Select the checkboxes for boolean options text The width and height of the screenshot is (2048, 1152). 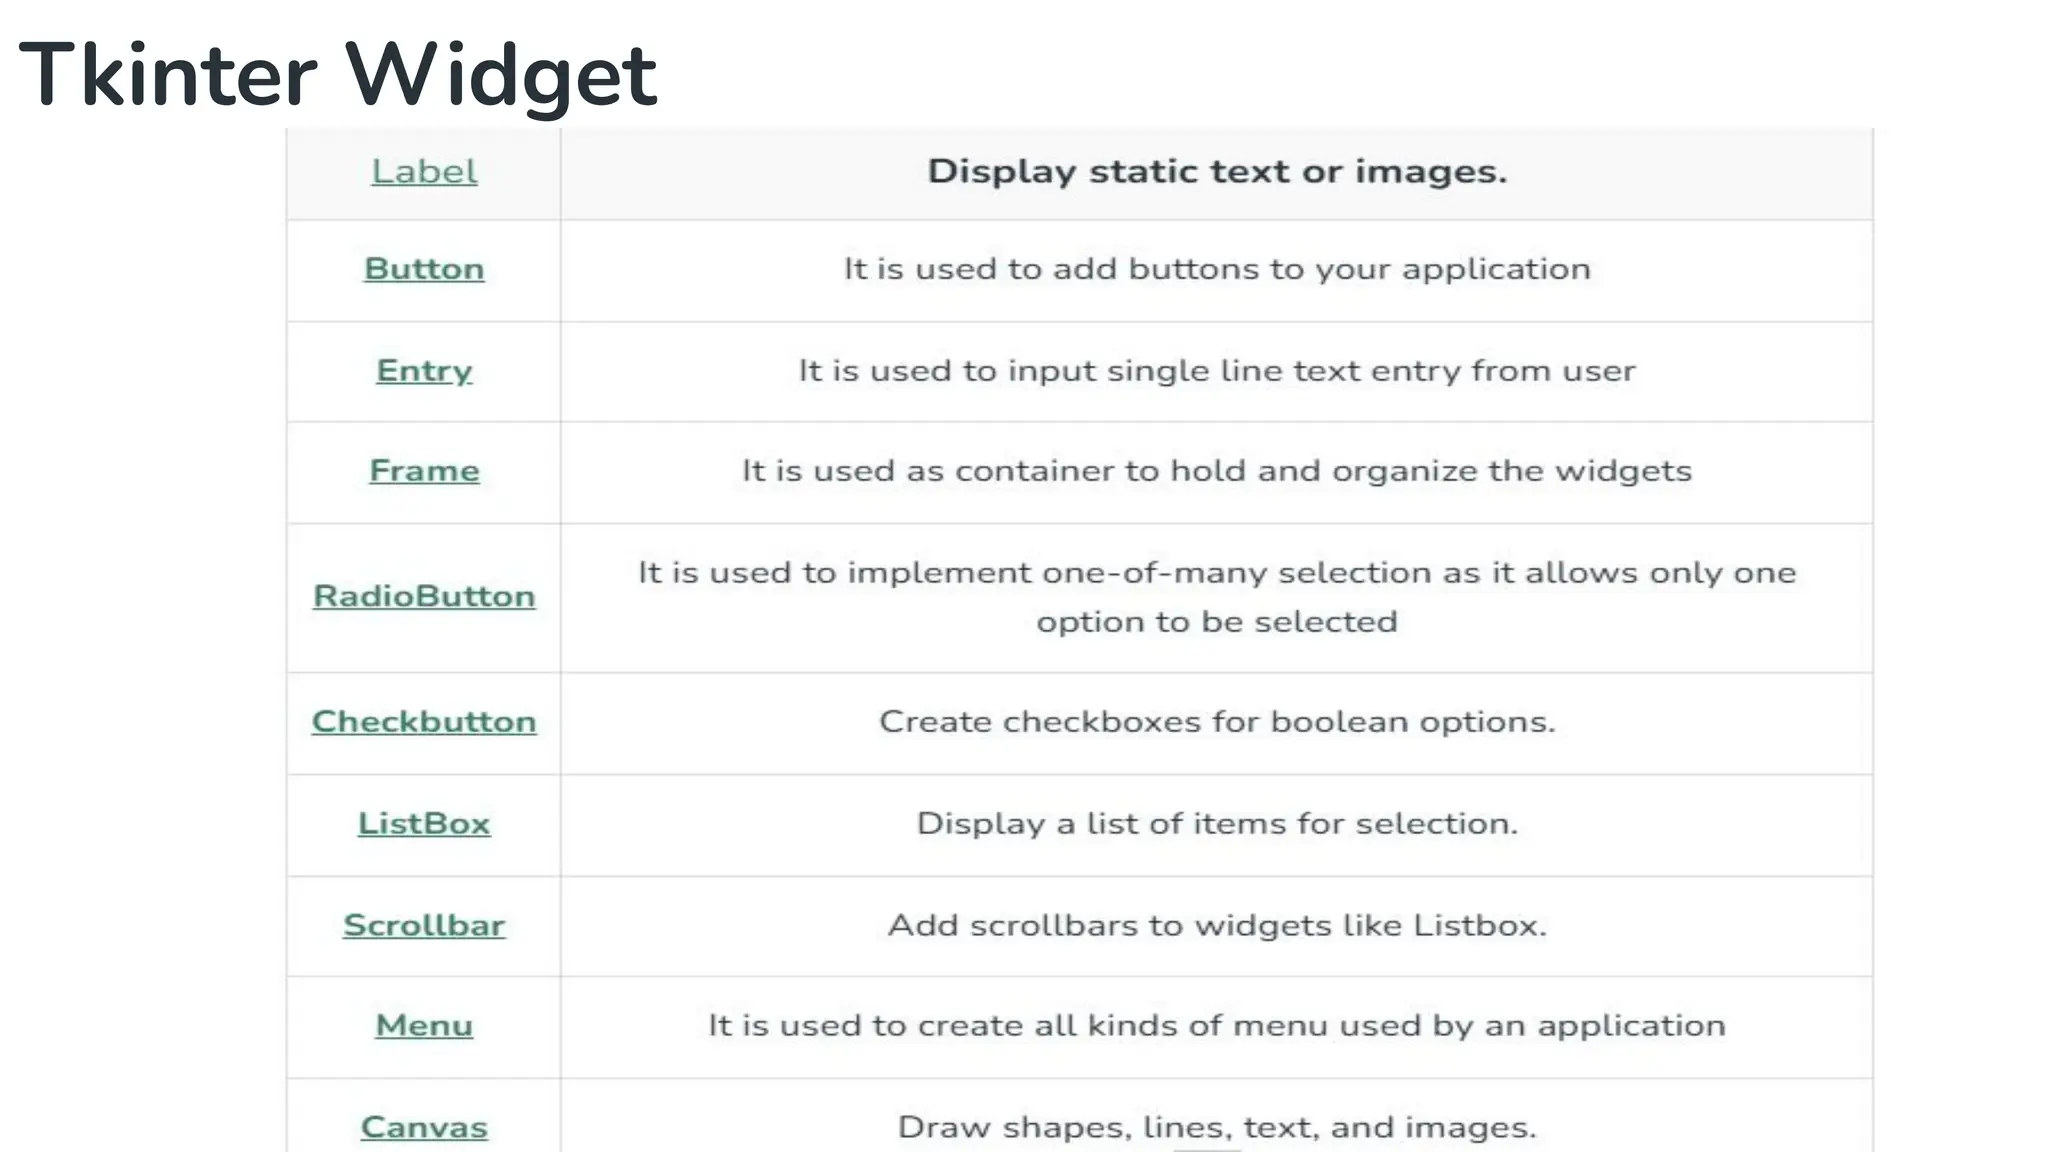[x=1216, y=722]
